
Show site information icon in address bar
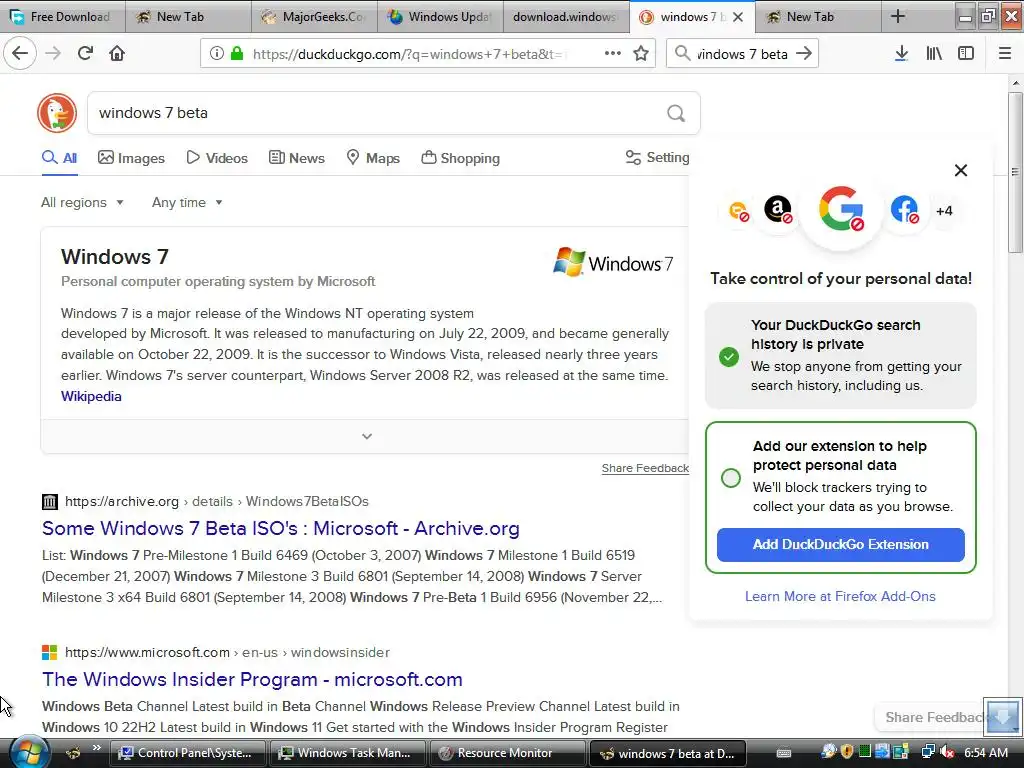[x=216, y=54]
